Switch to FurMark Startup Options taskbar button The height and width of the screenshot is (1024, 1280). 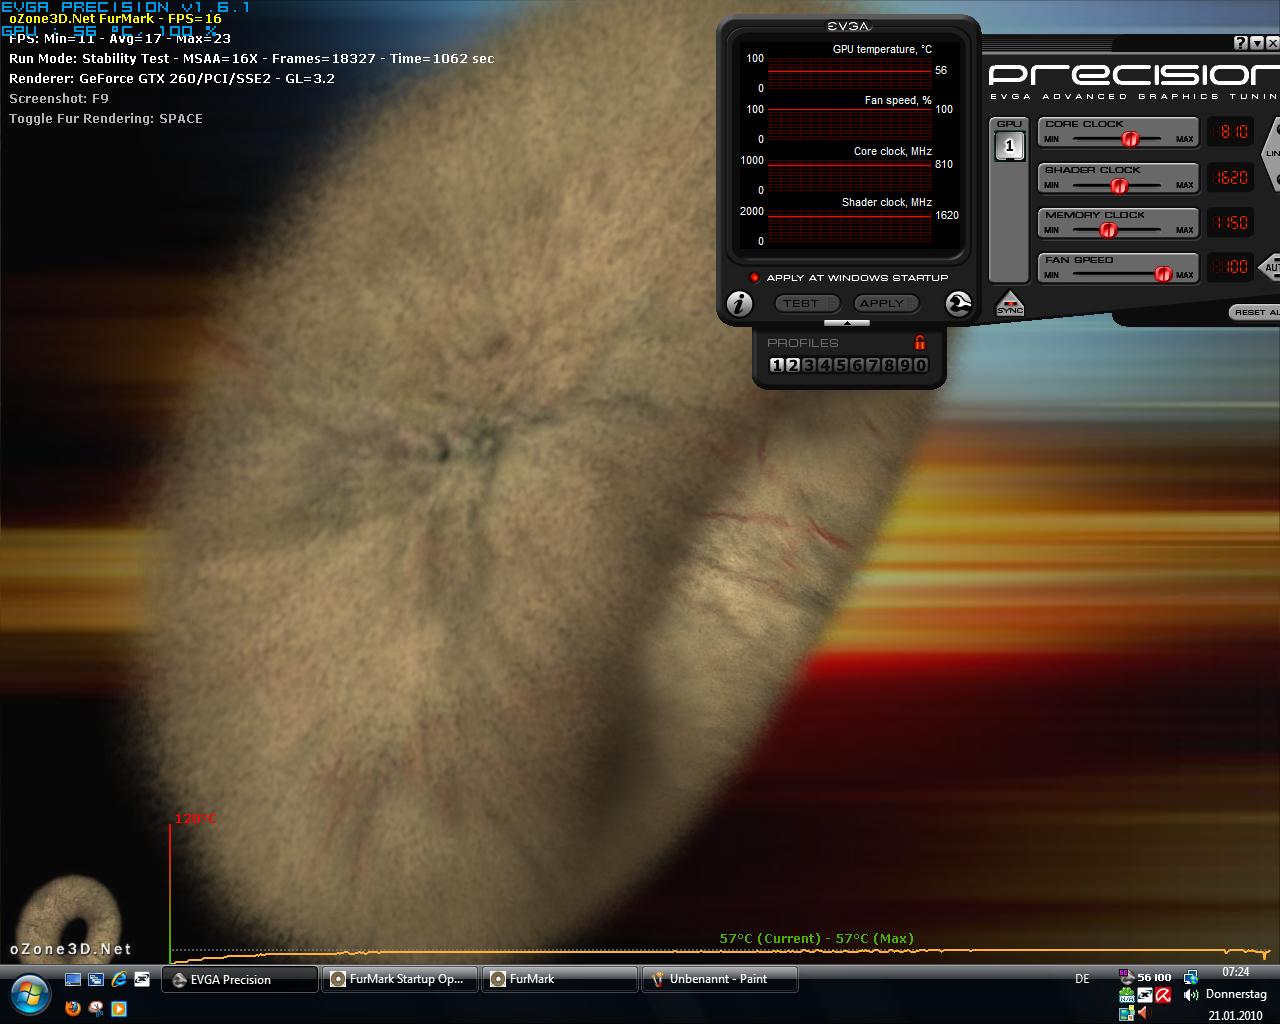(x=400, y=979)
